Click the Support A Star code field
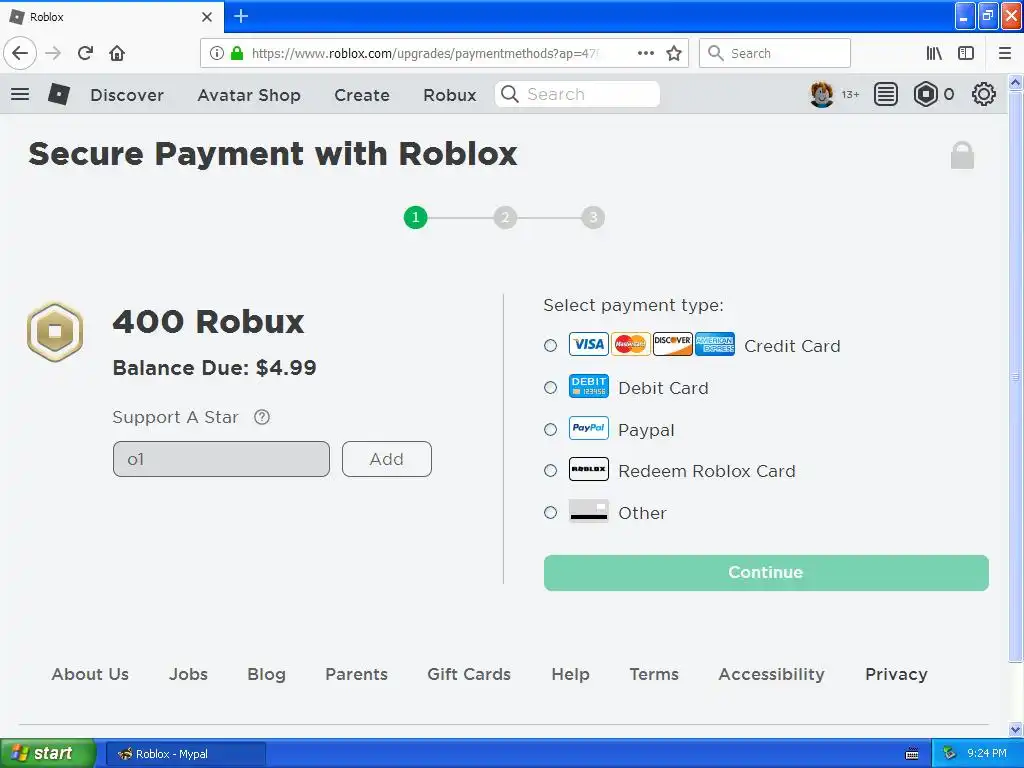The image size is (1024, 768). point(221,459)
